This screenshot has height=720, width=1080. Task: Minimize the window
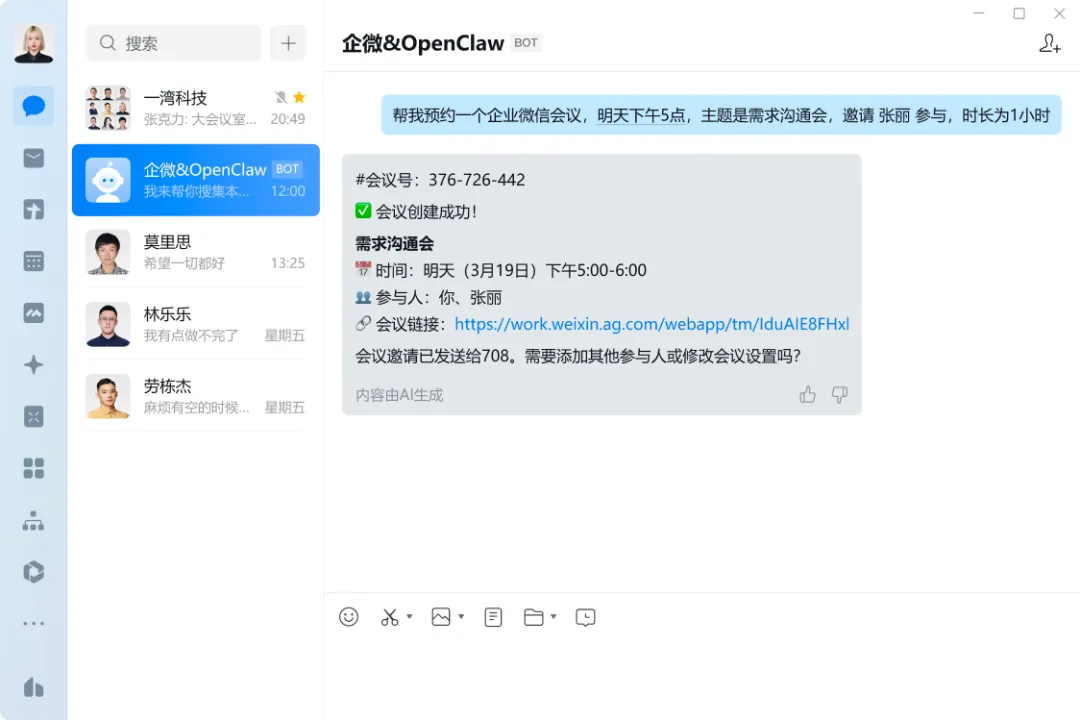coord(978,13)
